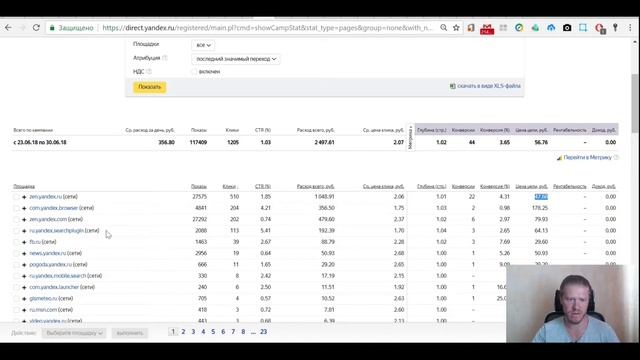Click the blue cloud home extension icon
Screen dimensions: 640x360
tap(551, 28)
